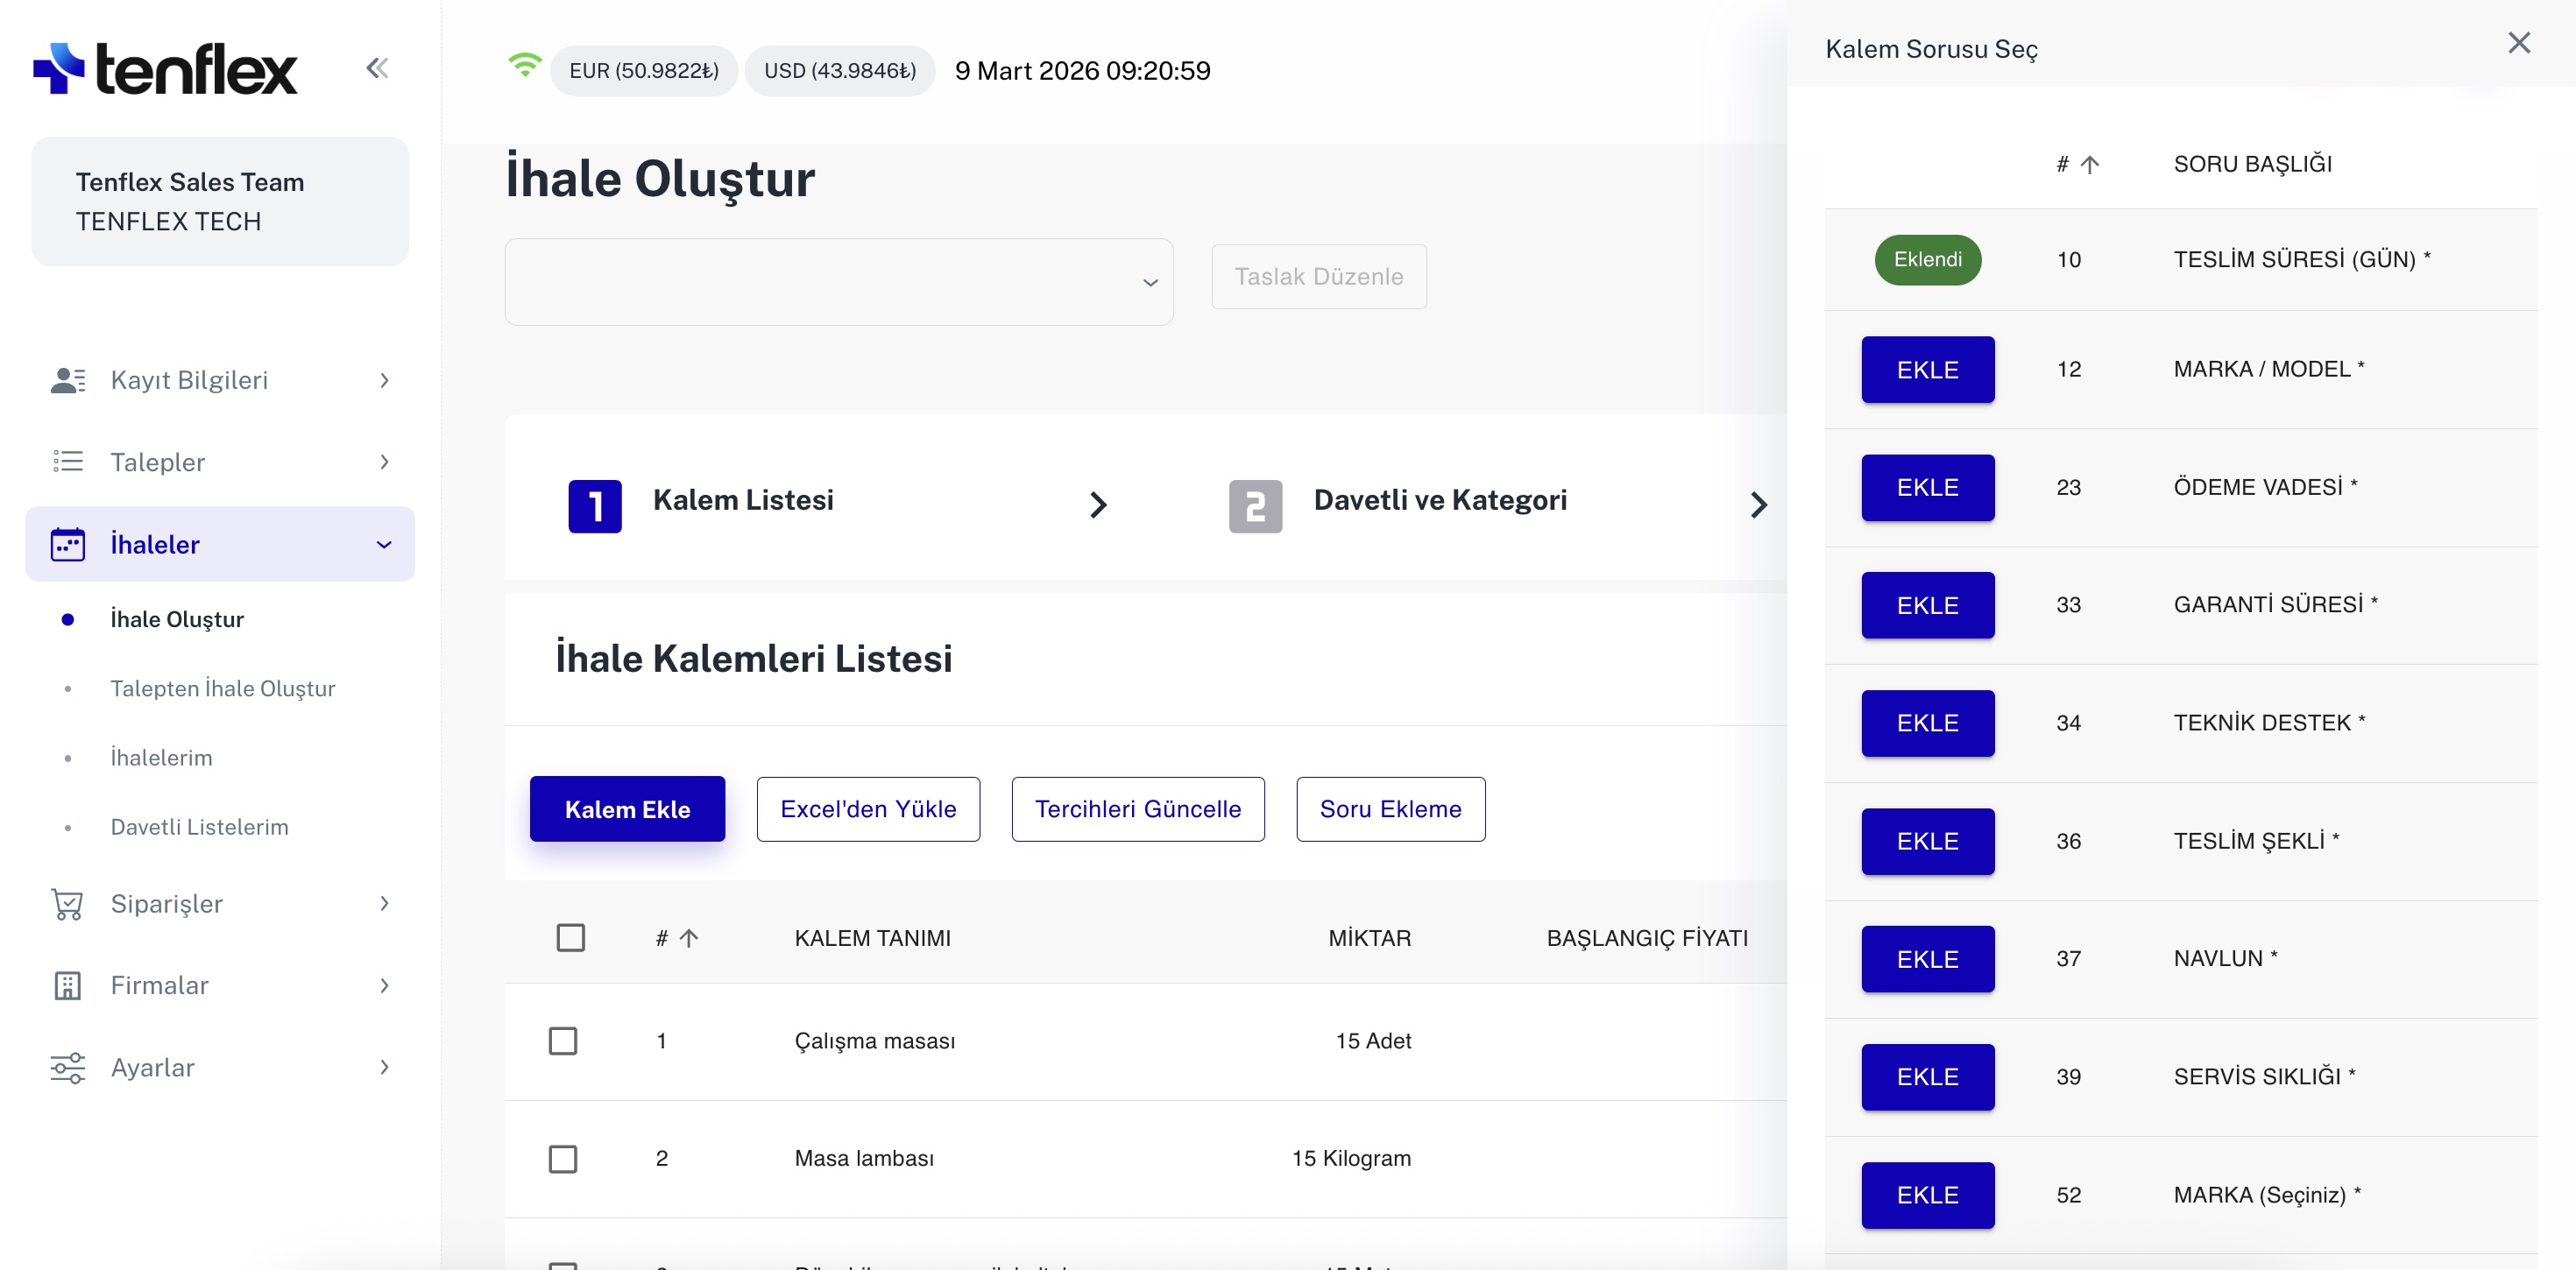The width and height of the screenshot is (2576, 1270).
Task: Click the tenflex logo
Action: pos(165,68)
